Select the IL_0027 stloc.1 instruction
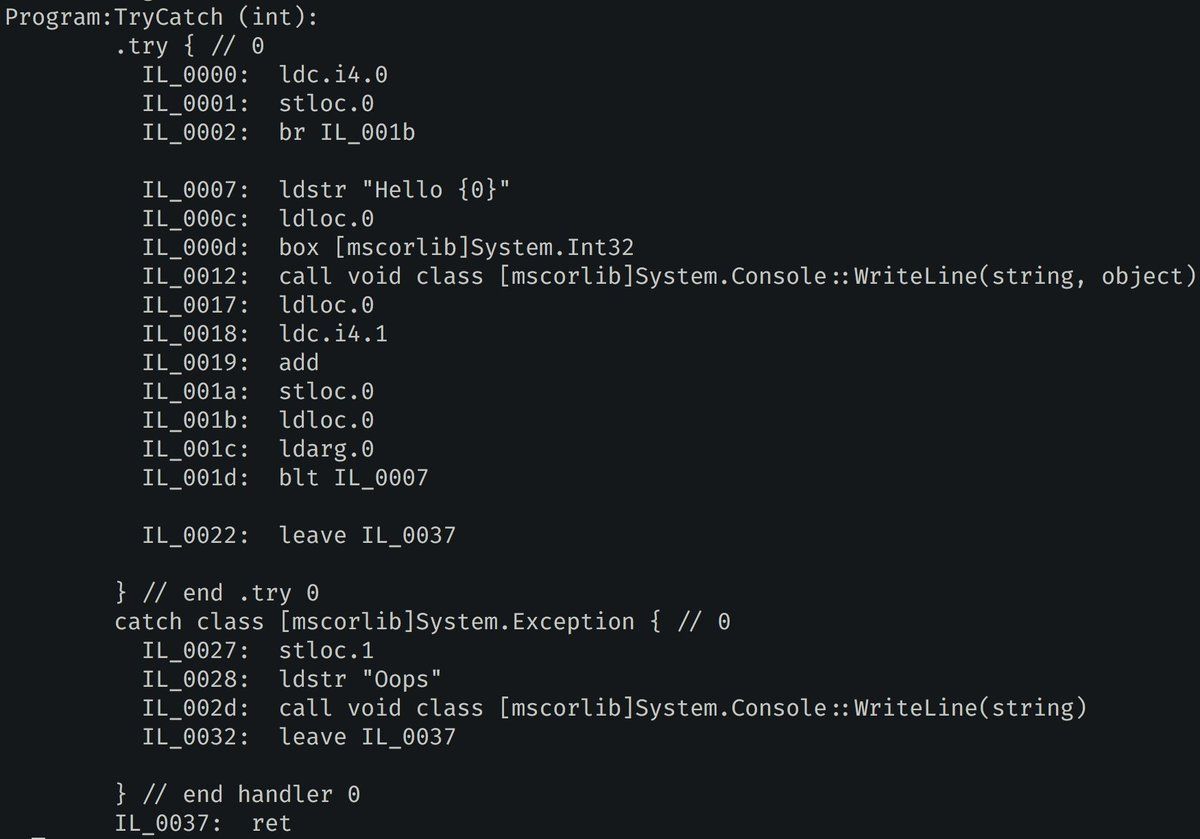The image size is (1200, 839). click(x=258, y=651)
